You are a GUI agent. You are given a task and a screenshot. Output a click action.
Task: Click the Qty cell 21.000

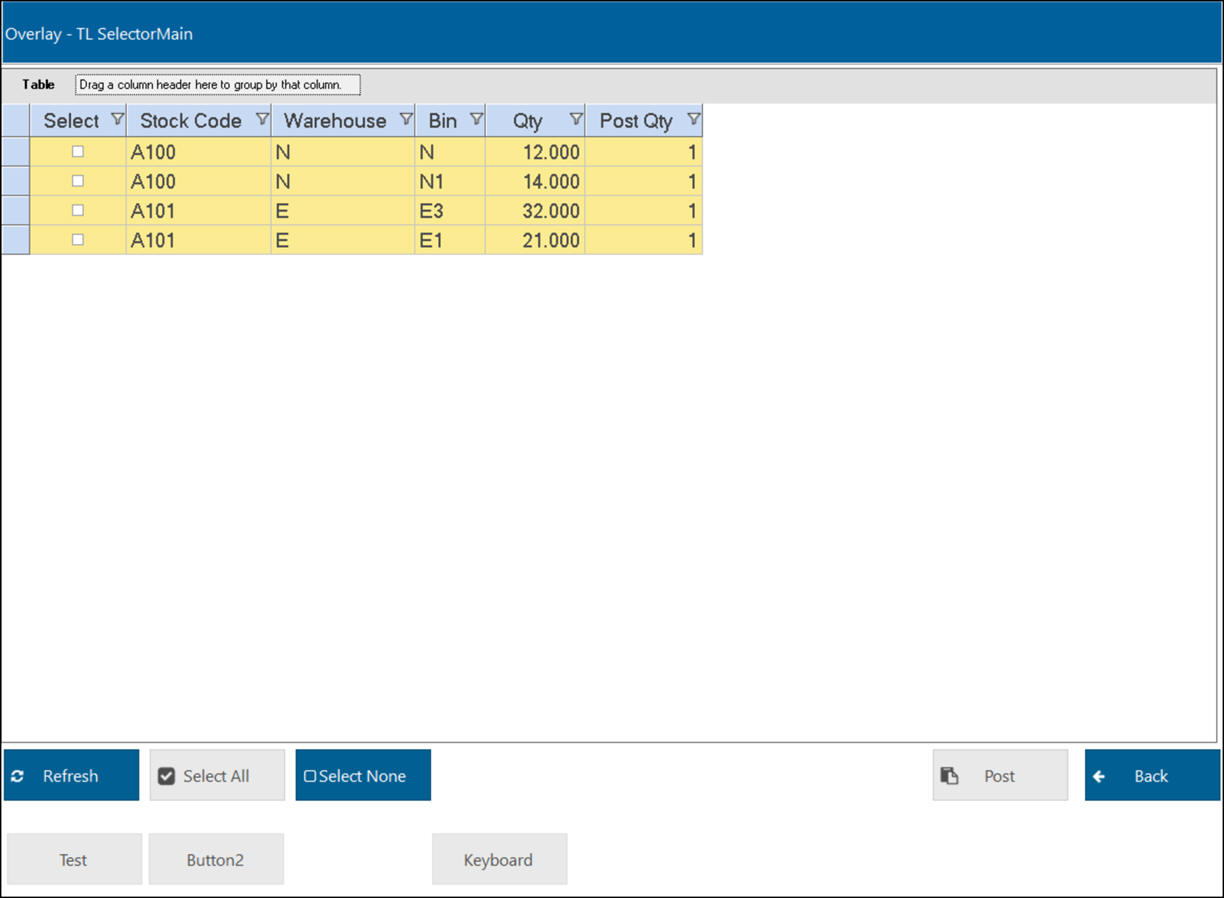(535, 240)
